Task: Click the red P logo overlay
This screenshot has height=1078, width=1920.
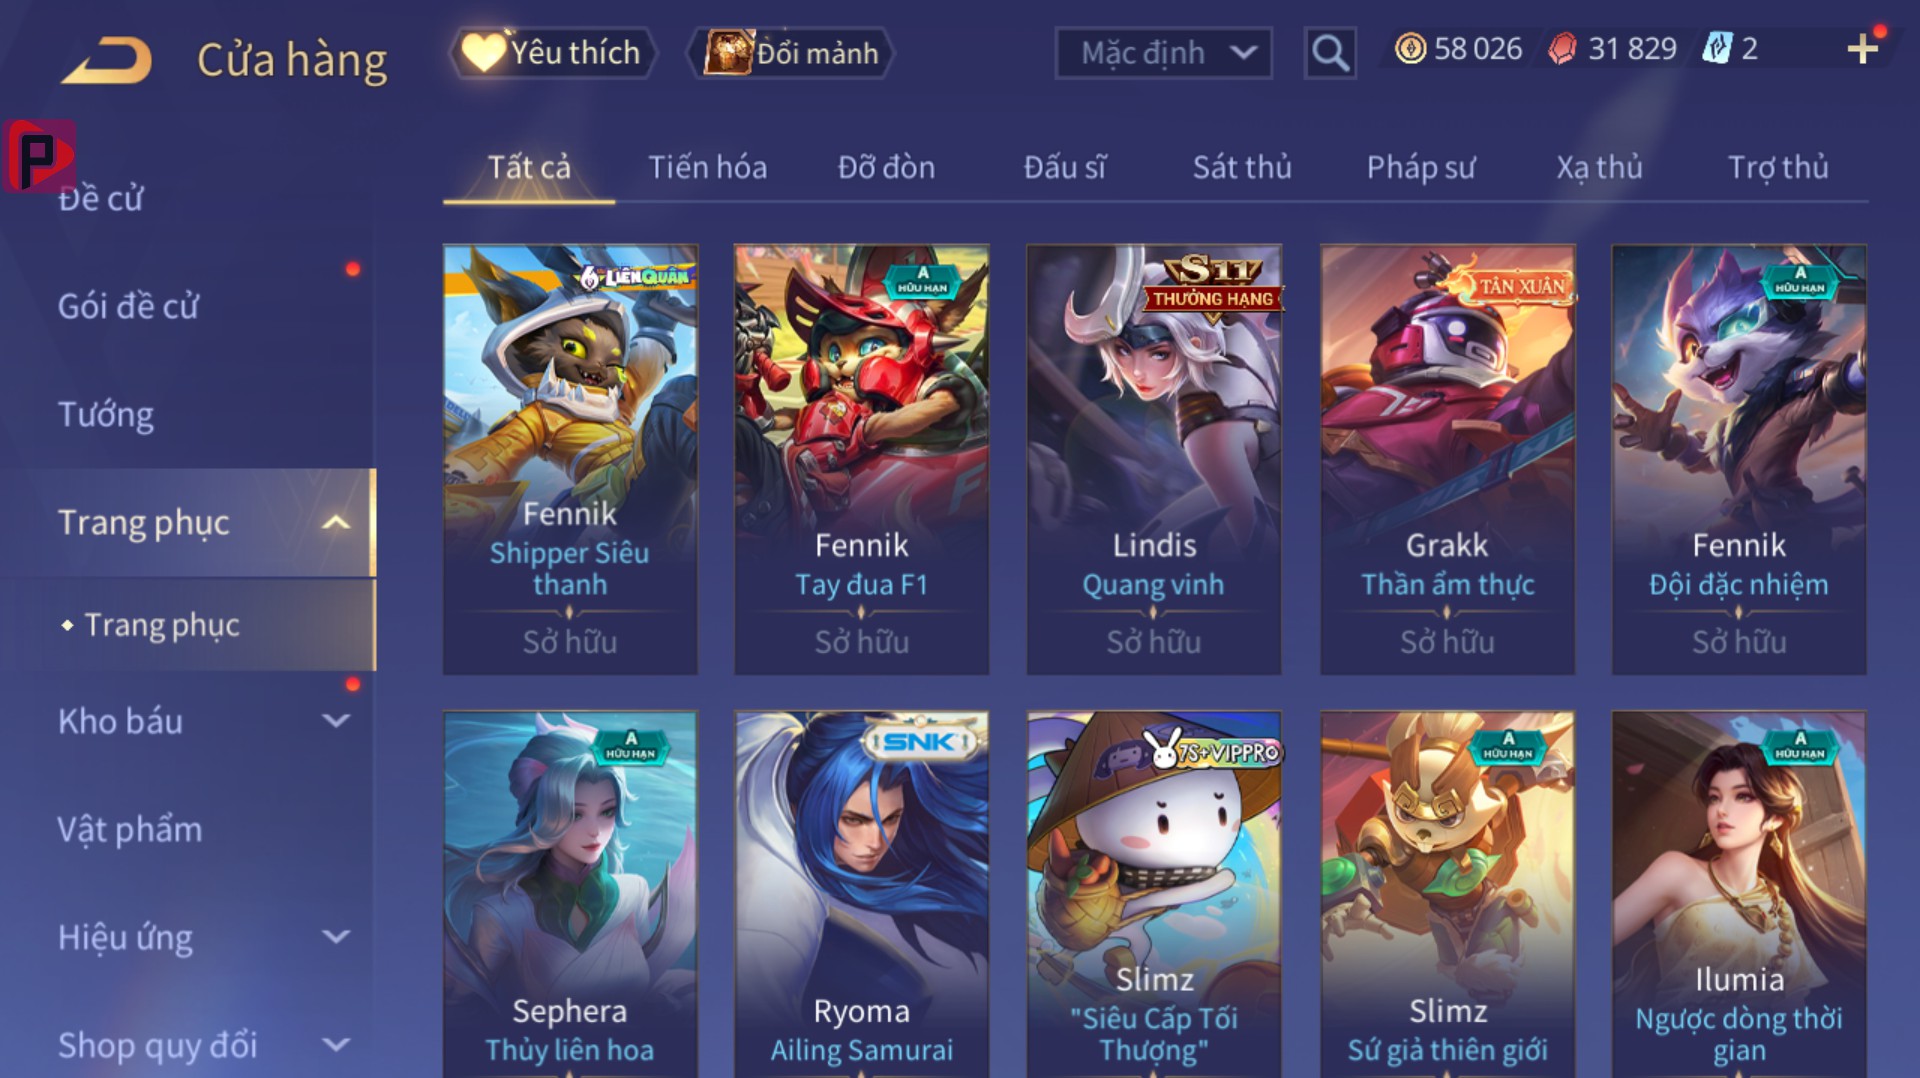Action: click(39, 156)
